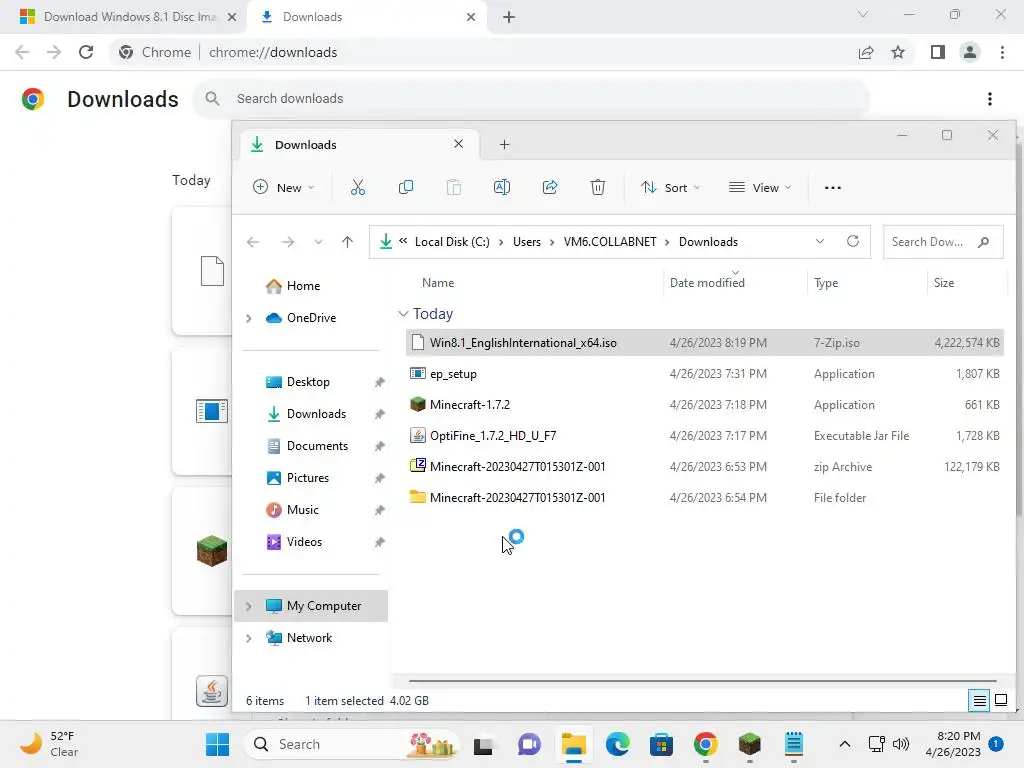This screenshot has width=1024, height=768.
Task: Select Home in navigation pane
Action: (x=303, y=286)
